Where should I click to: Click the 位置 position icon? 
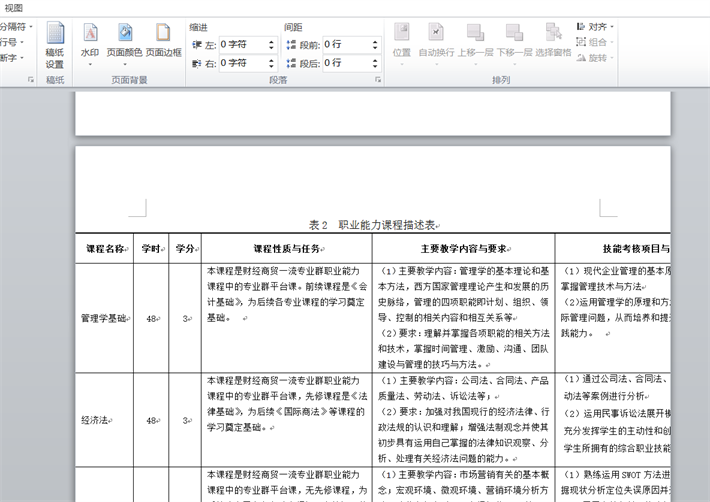tap(402, 40)
